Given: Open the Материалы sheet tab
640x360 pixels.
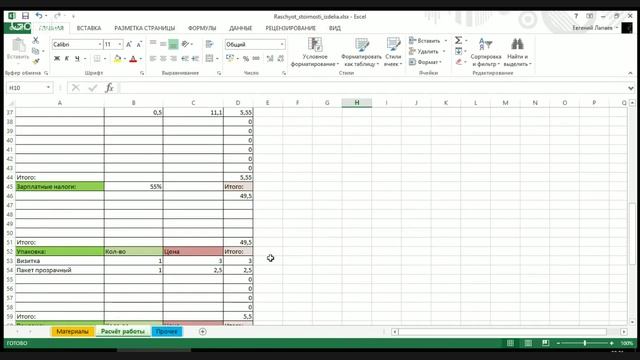Looking at the screenshot, I should click(x=72, y=331).
